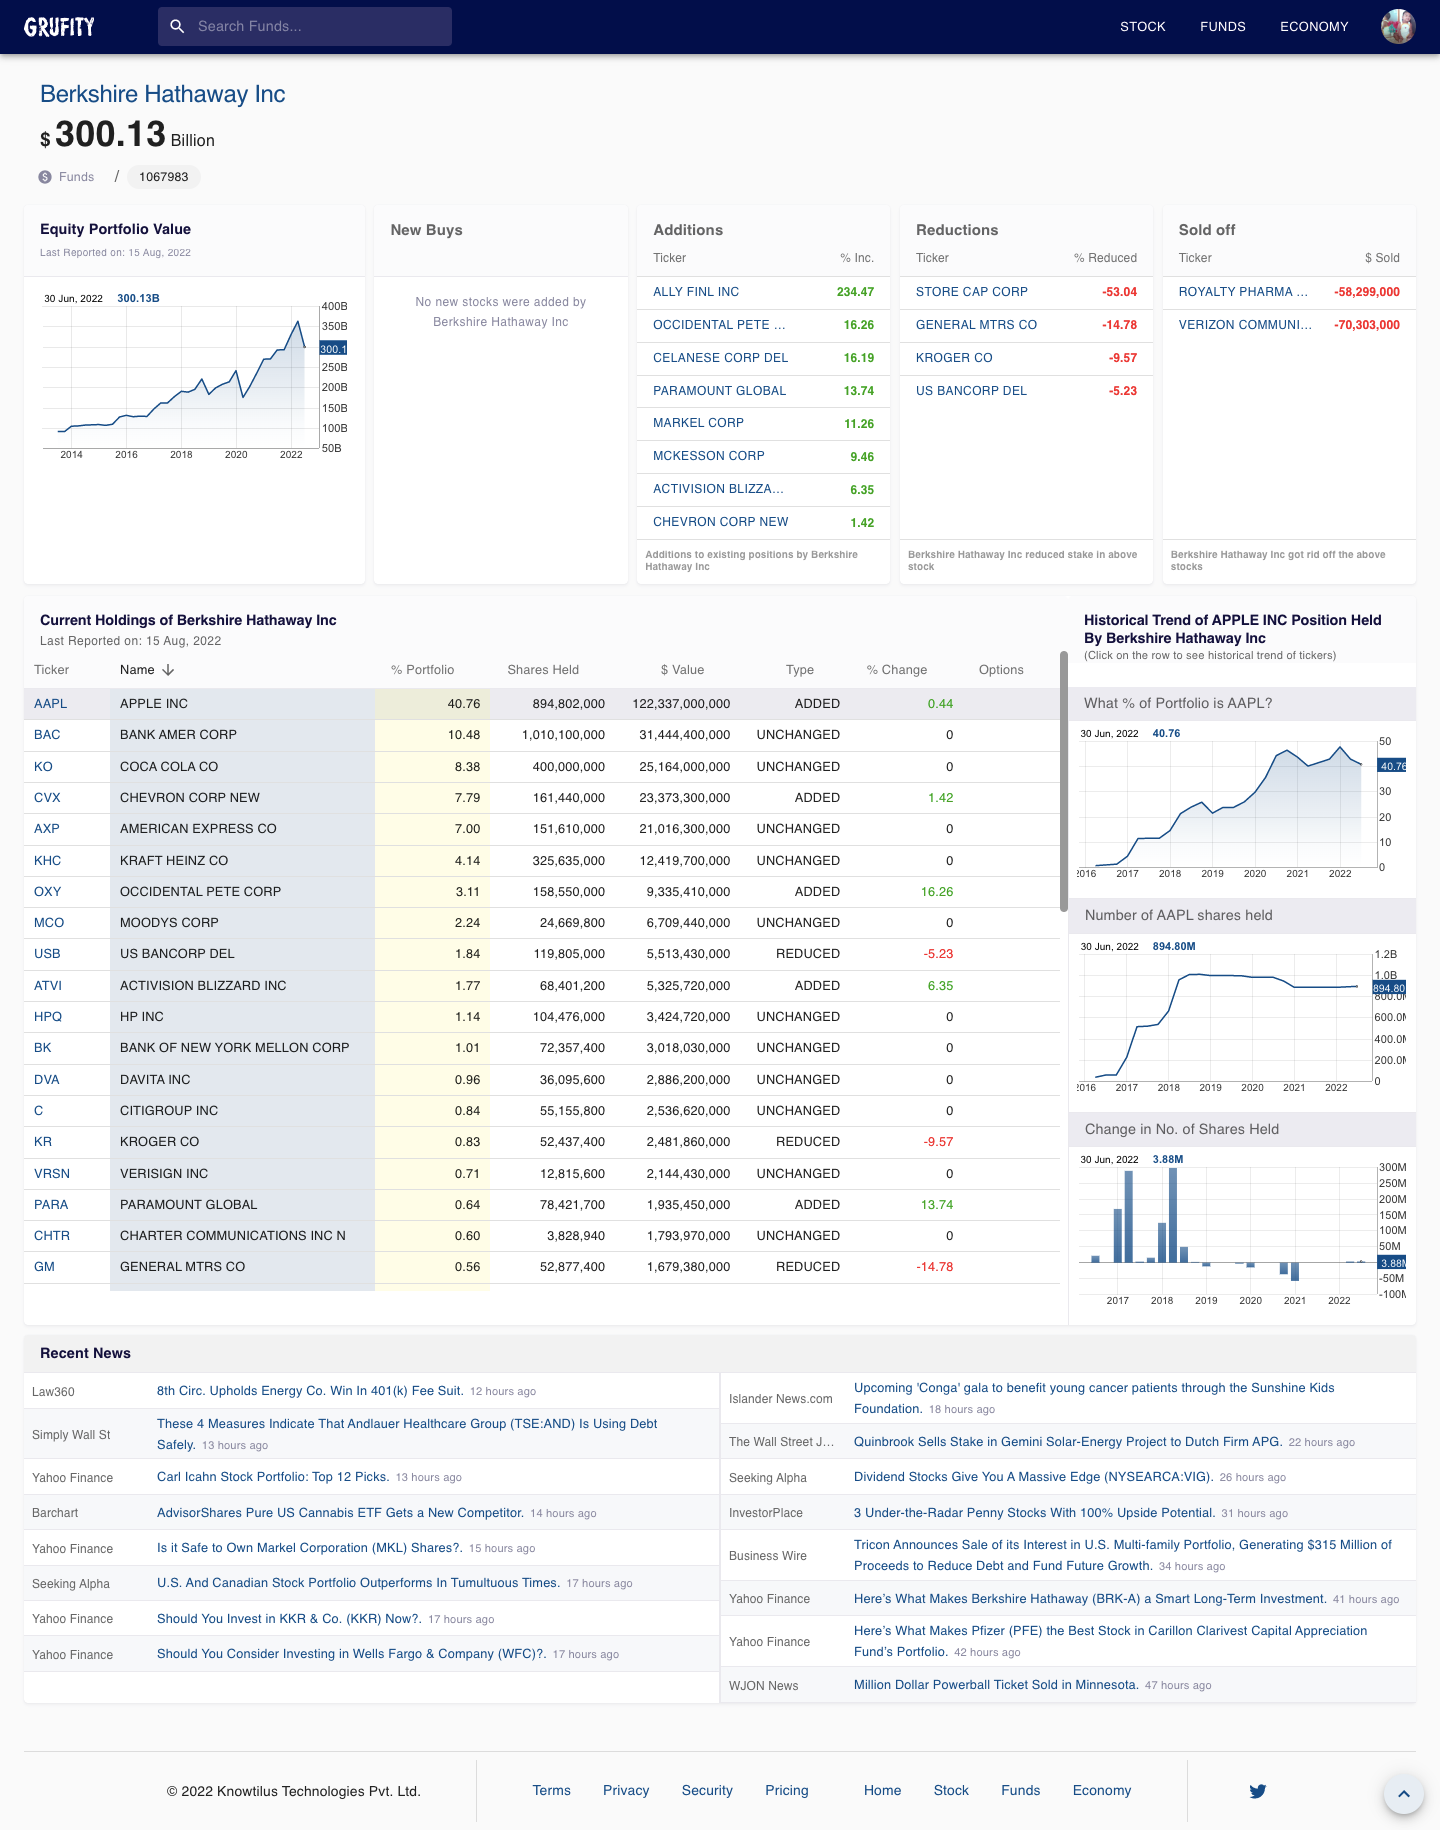1440x1830 pixels.
Task: Open OCCIDENTAL PETE in Additions list
Action: pyautogui.click(x=719, y=325)
